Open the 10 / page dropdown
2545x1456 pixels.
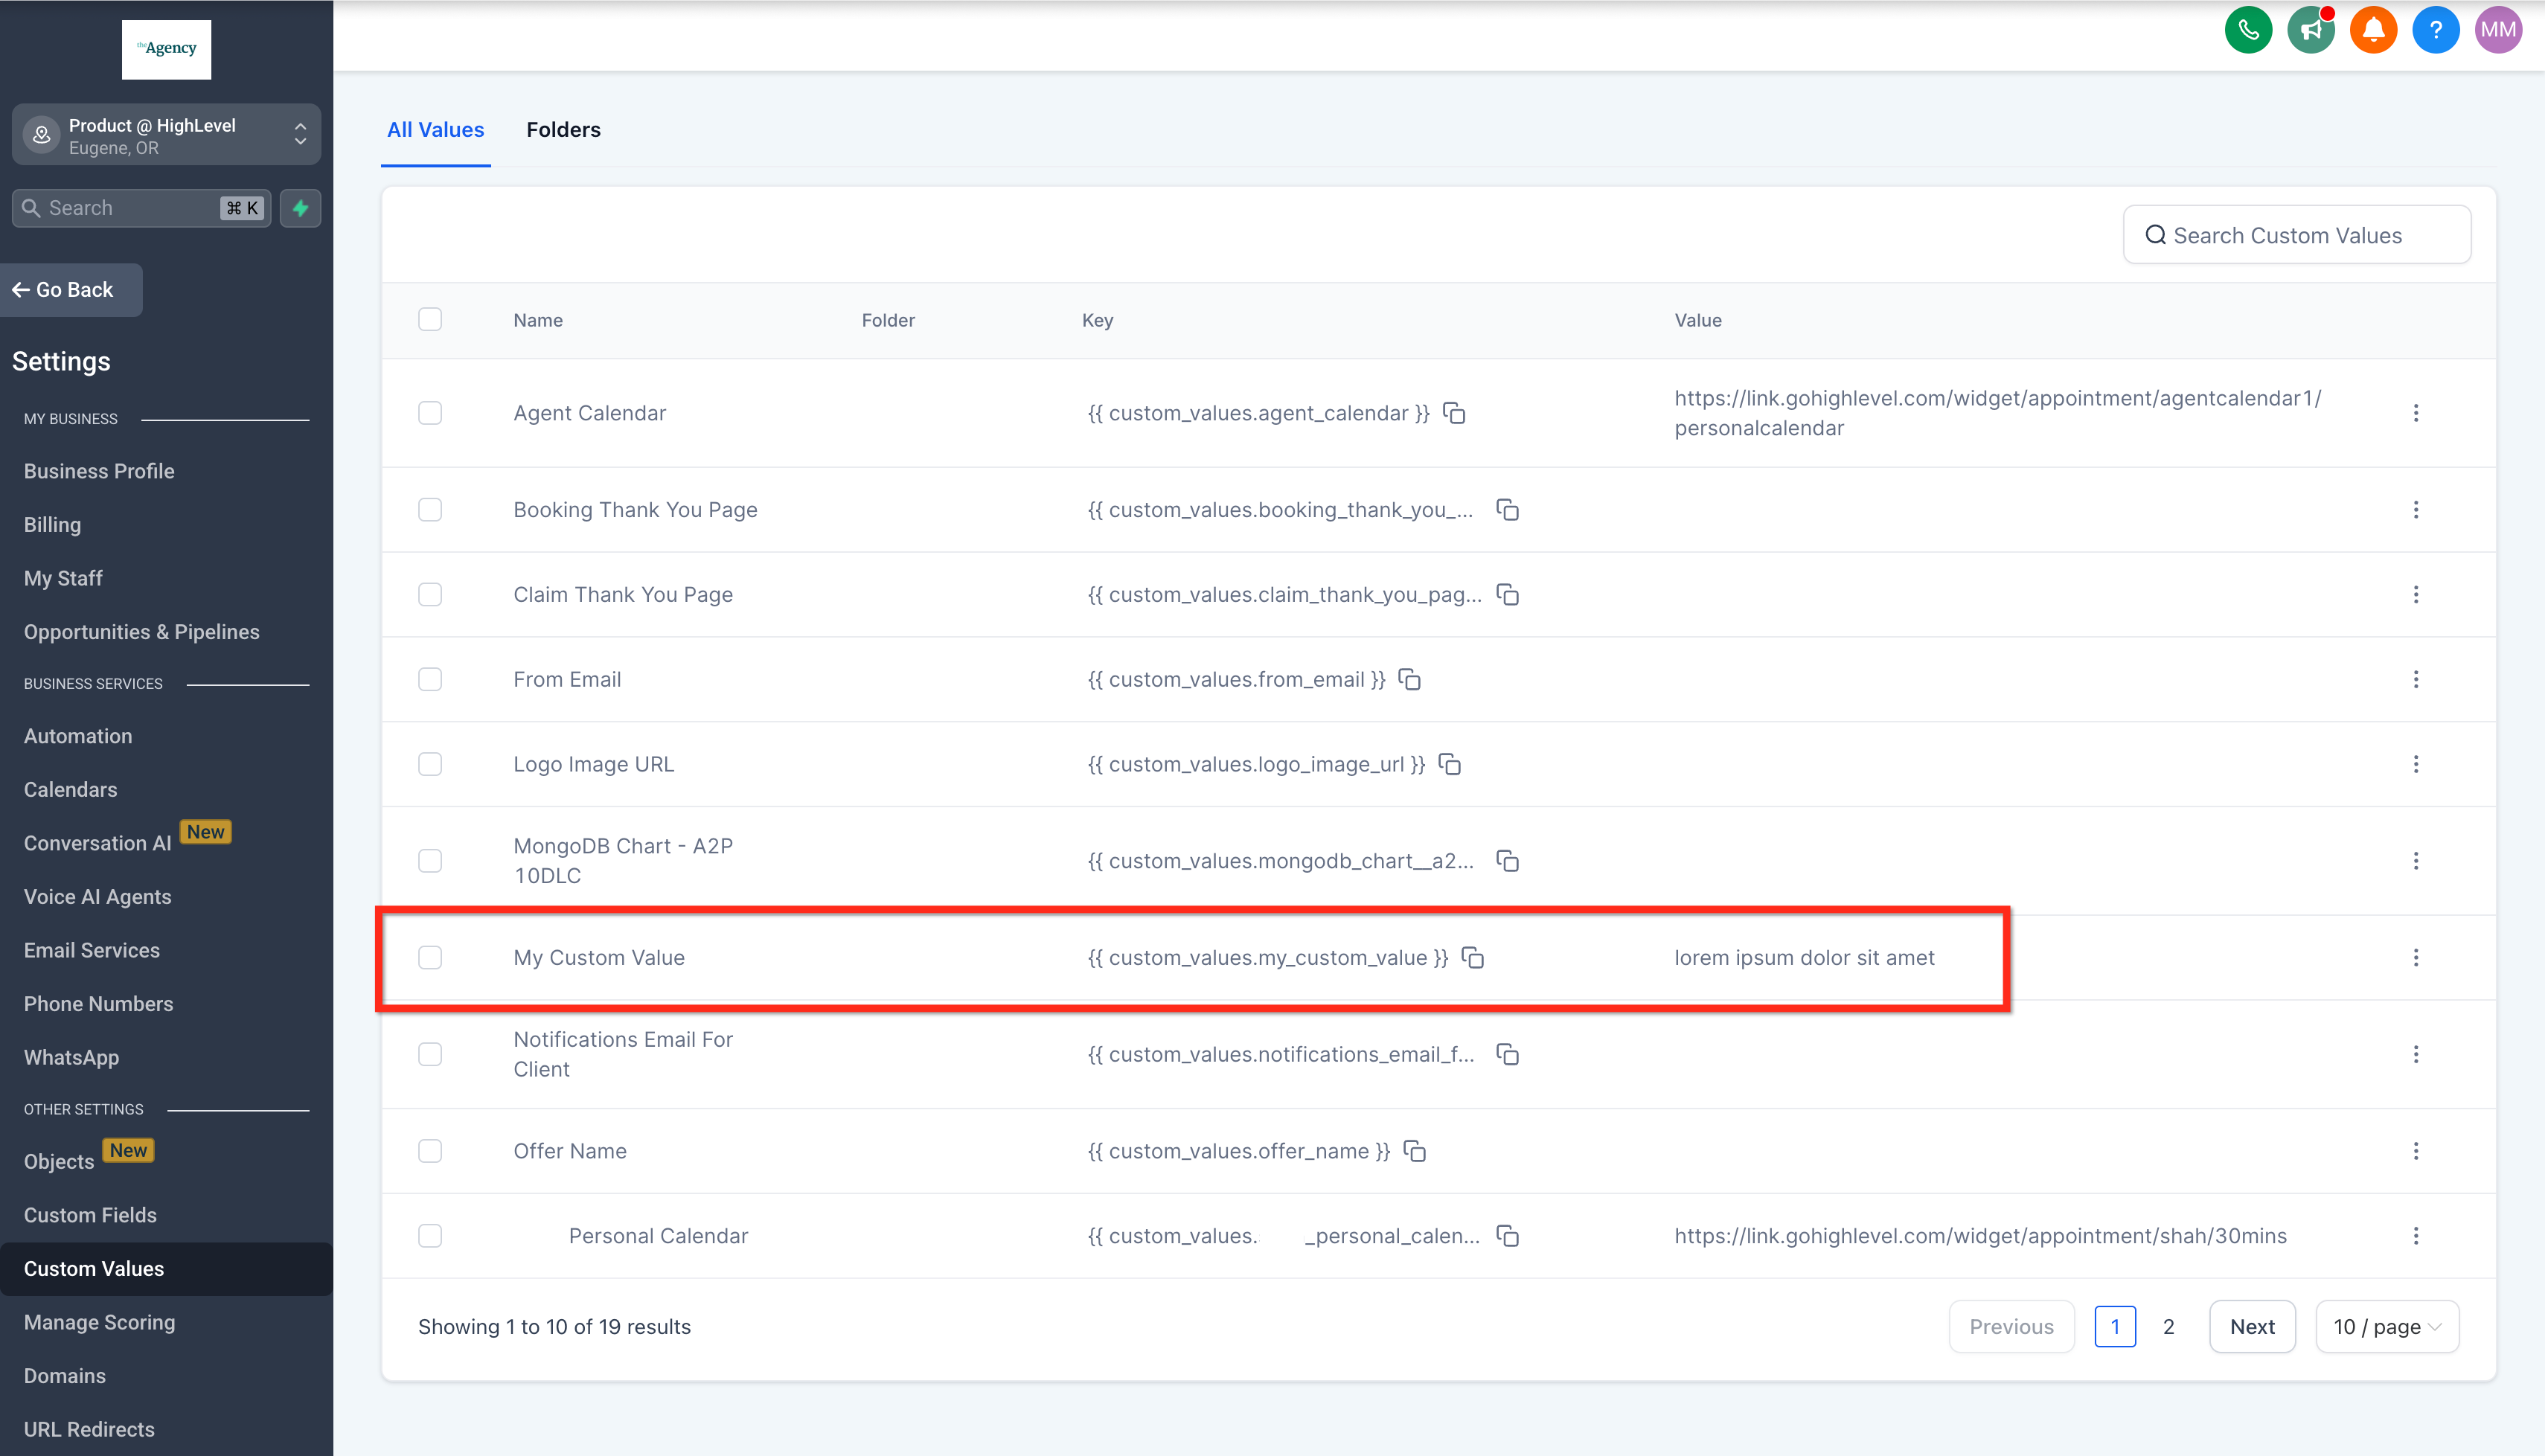(x=2386, y=1326)
